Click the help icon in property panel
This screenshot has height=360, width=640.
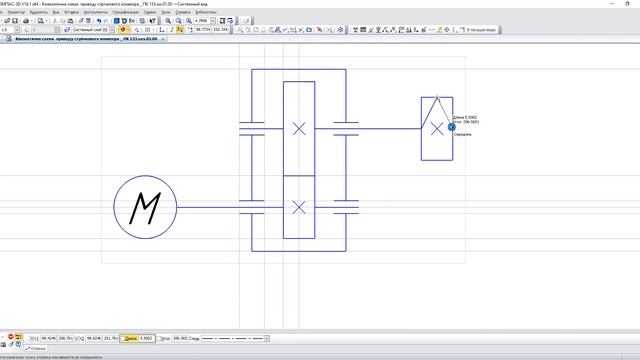point(18,344)
